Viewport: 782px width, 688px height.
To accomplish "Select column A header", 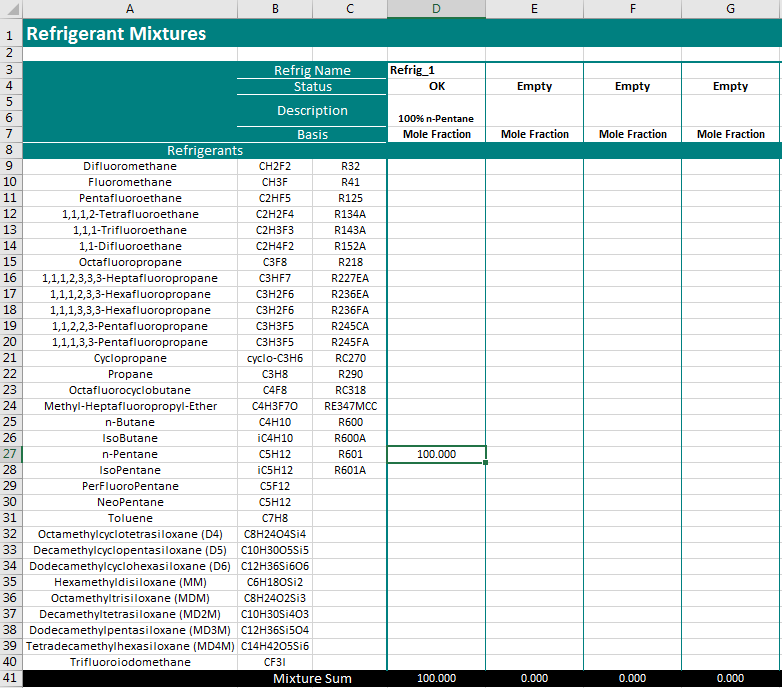I will [130, 9].
